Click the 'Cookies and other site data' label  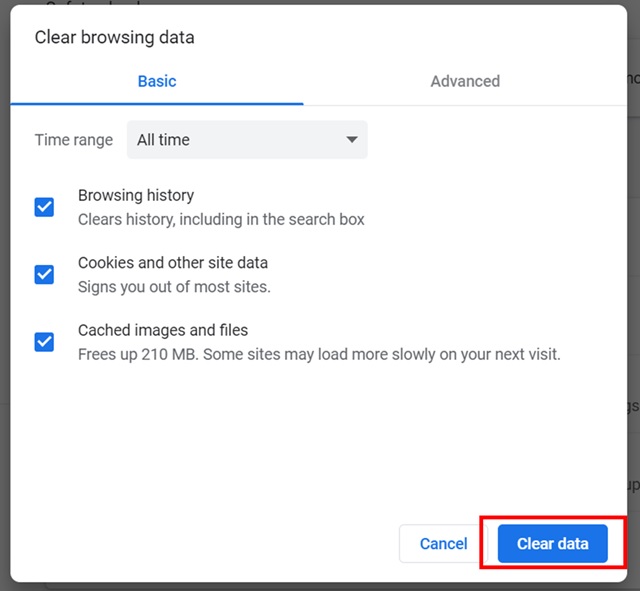tap(173, 263)
